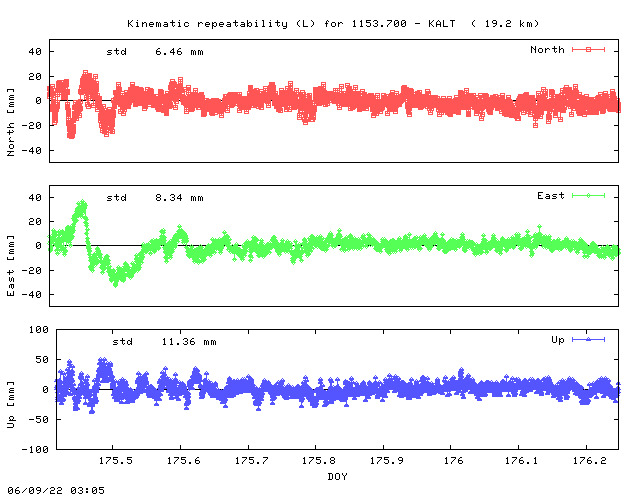
Task: Click the x-axis tick label 176.2
Action: point(589,460)
